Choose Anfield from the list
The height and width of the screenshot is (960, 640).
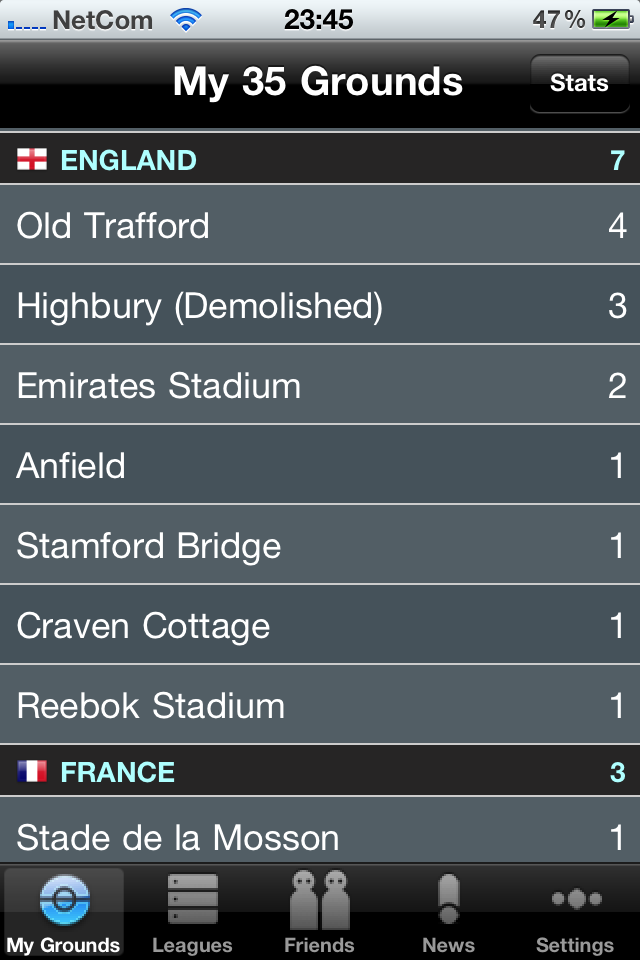320,465
